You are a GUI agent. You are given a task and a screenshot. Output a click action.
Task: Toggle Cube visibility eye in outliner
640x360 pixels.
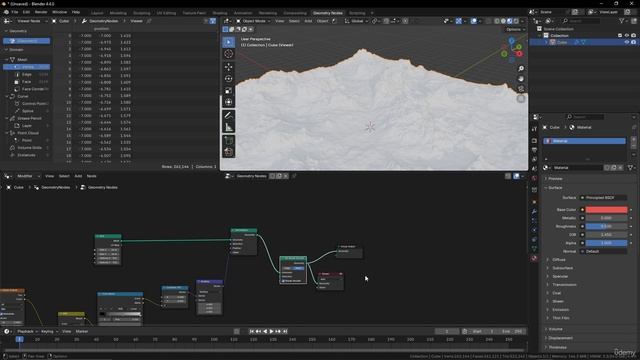(x=627, y=42)
